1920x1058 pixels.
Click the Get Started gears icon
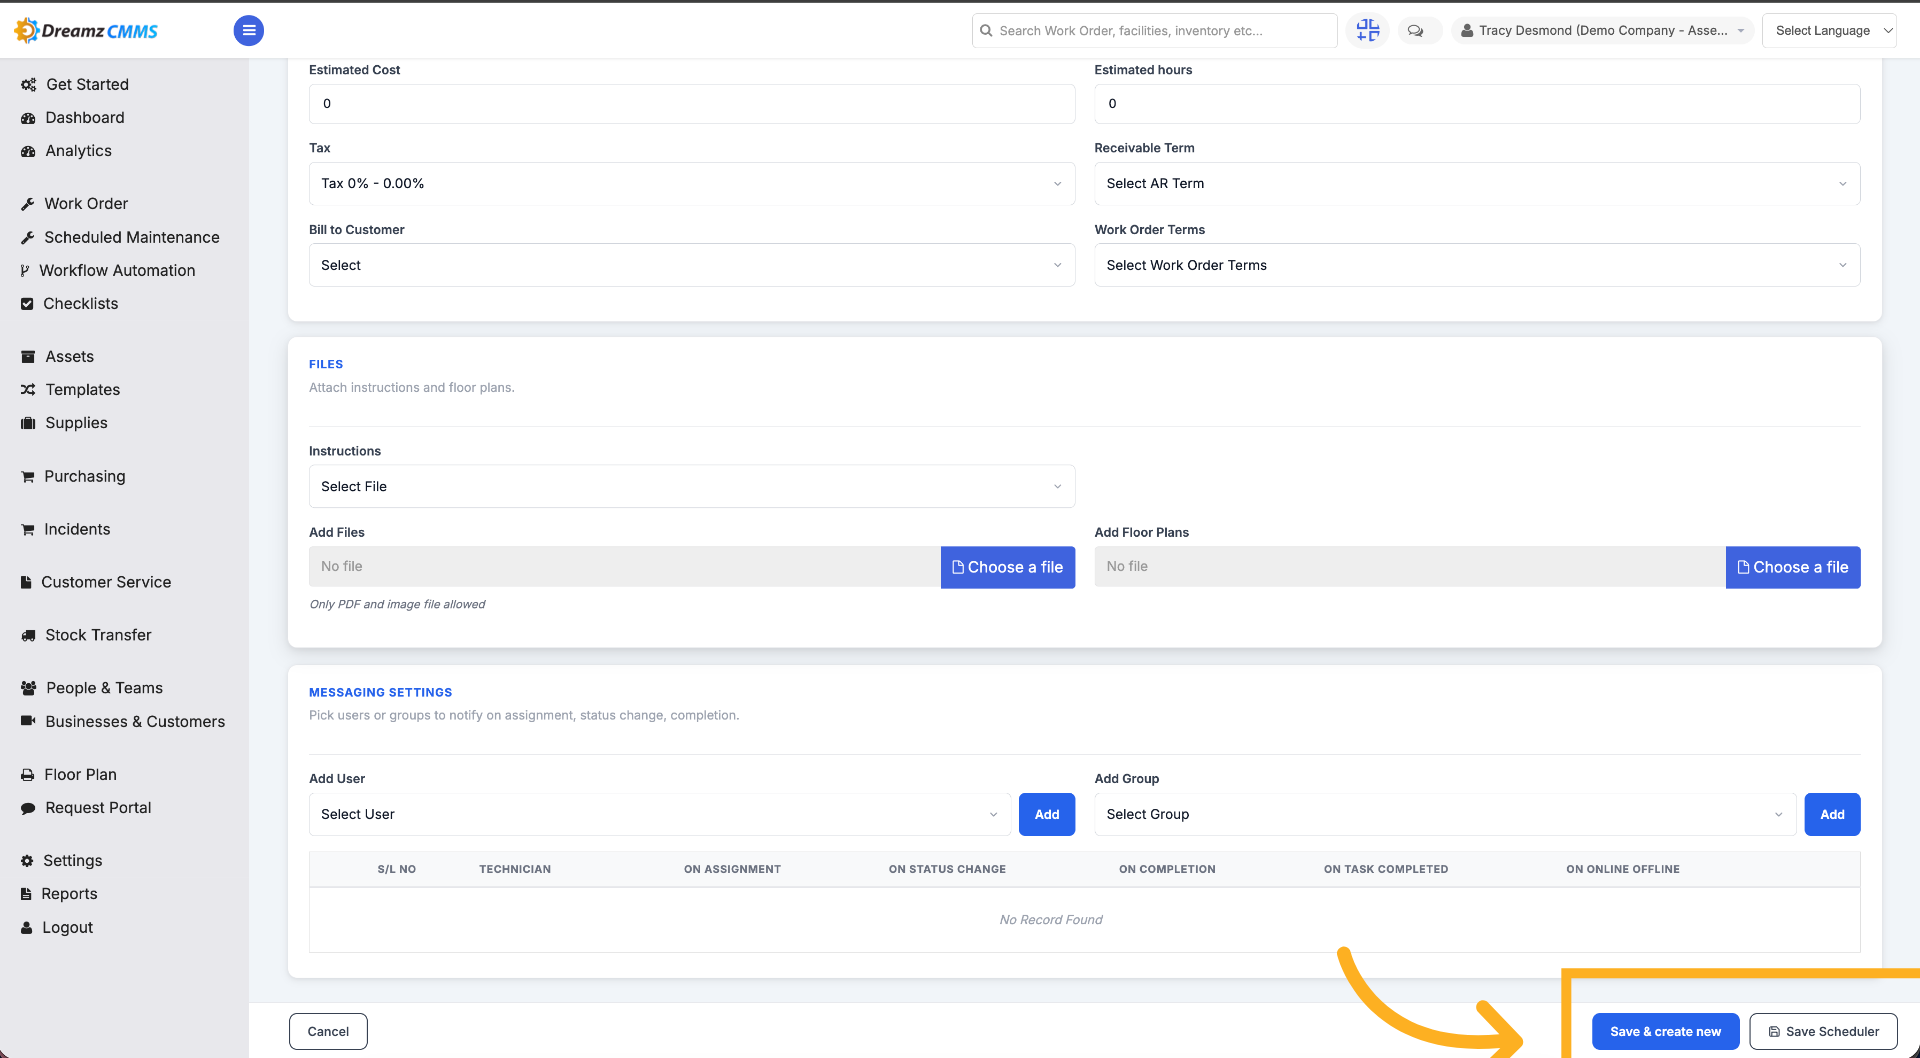click(x=28, y=85)
